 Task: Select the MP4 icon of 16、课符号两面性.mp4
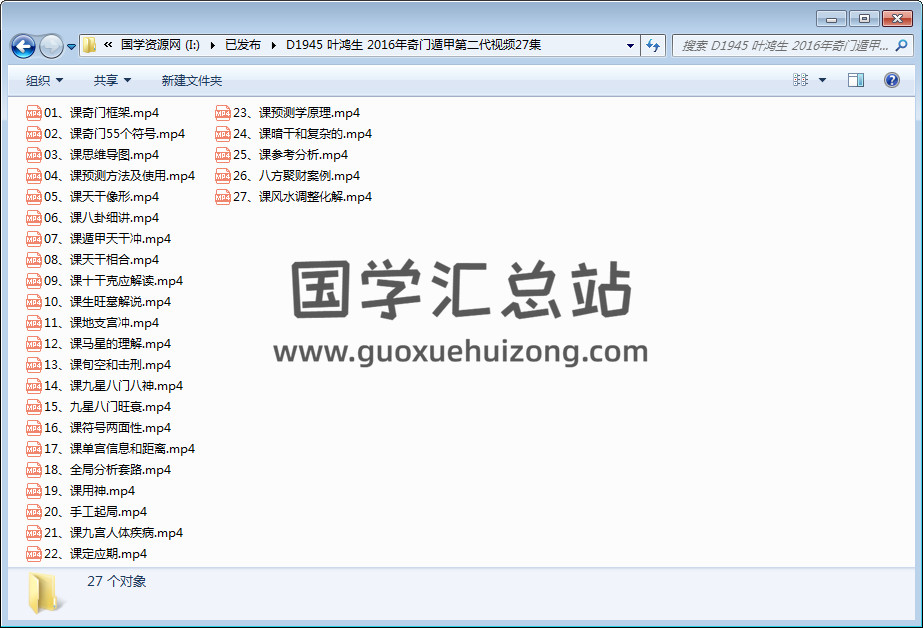[x=34, y=428]
